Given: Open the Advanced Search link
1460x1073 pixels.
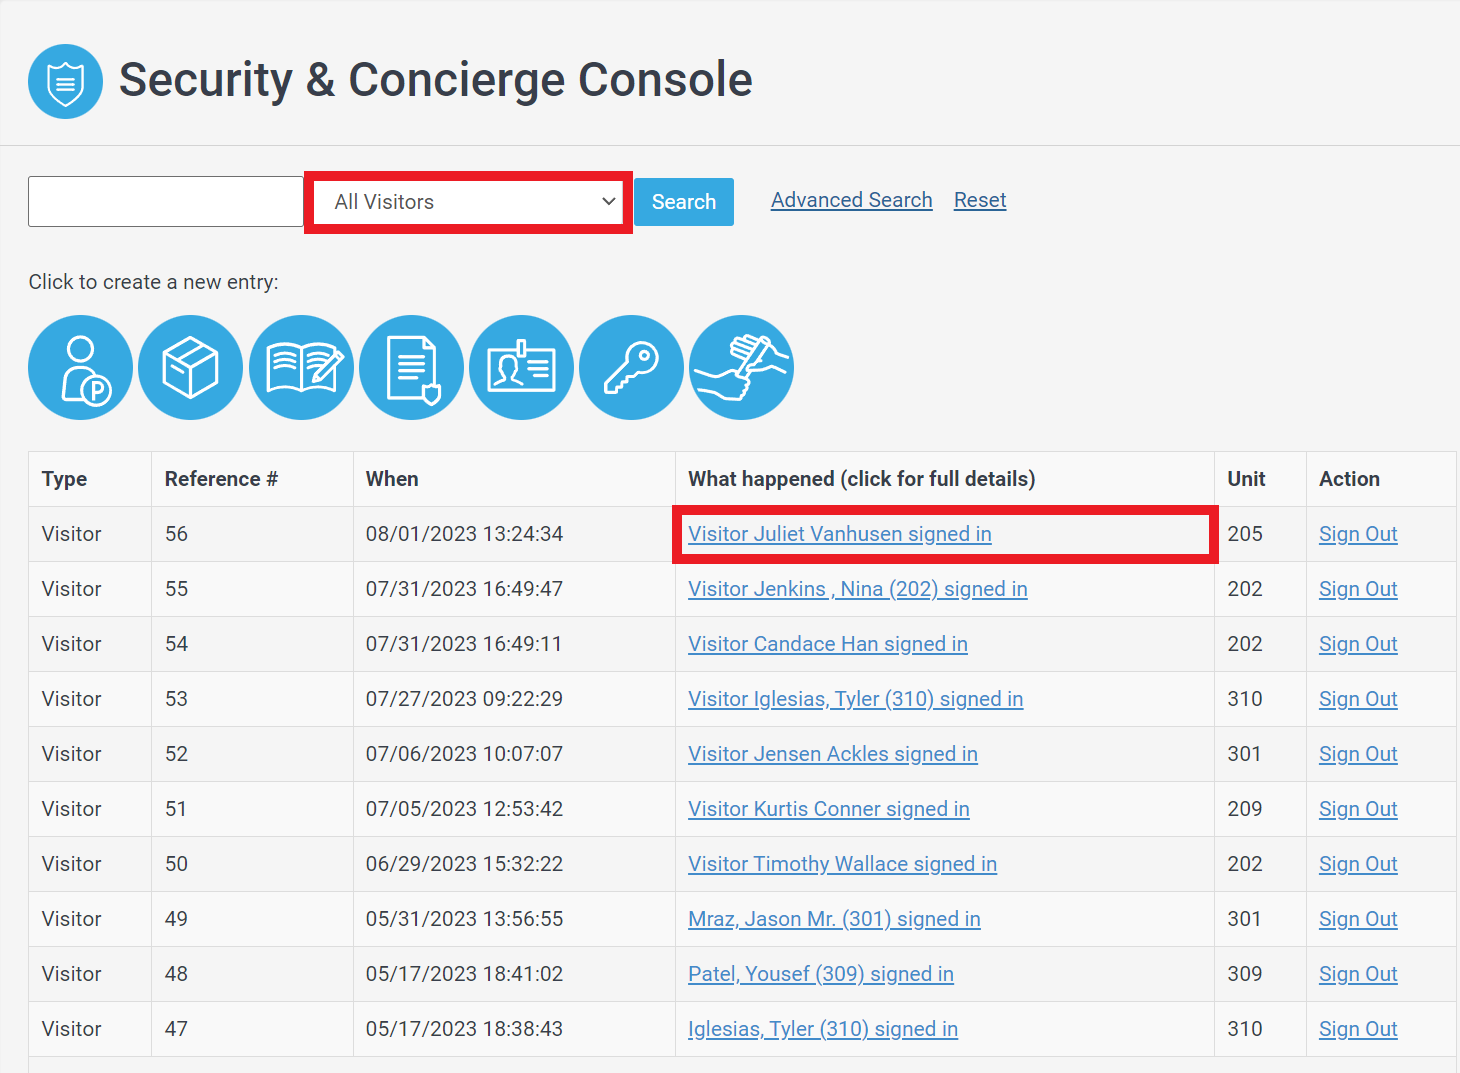Looking at the screenshot, I should (x=851, y=200).
